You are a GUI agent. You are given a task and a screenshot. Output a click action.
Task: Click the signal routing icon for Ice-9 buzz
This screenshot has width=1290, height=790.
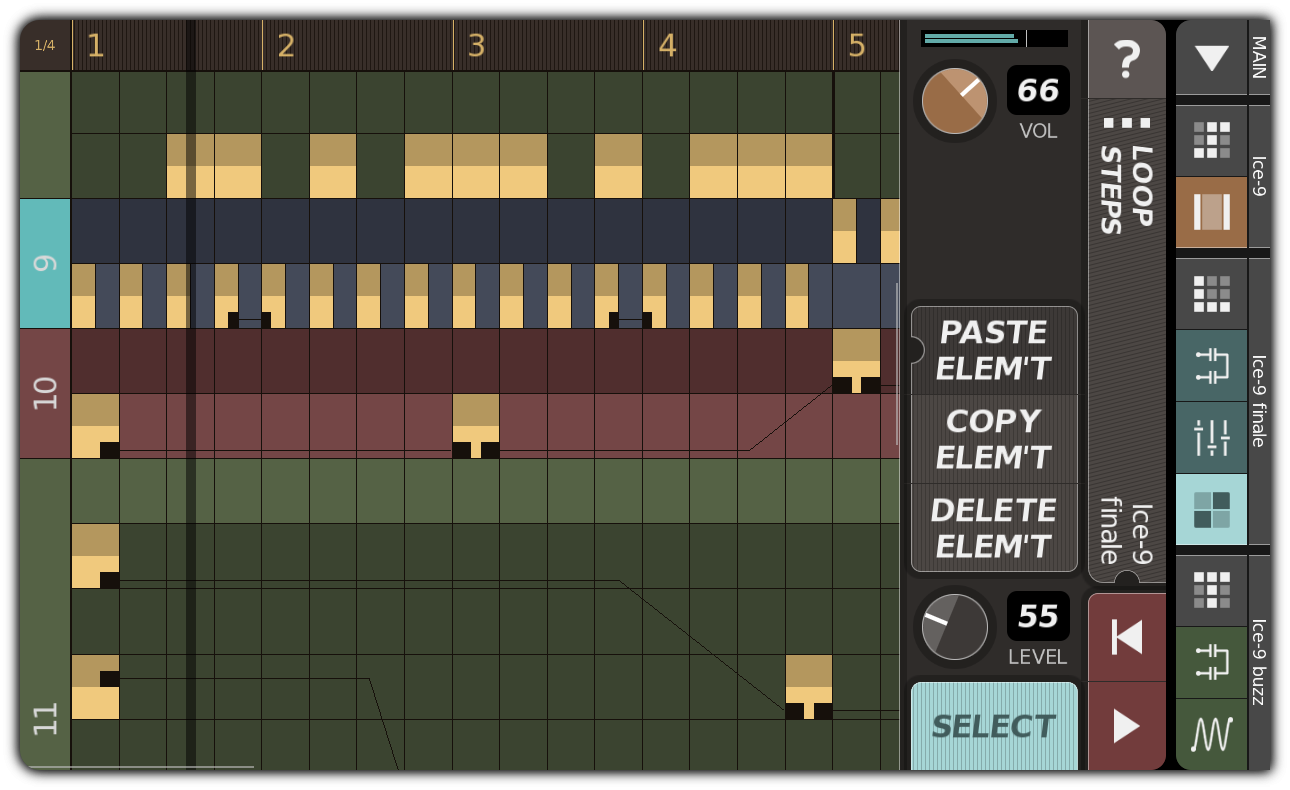1211,661
